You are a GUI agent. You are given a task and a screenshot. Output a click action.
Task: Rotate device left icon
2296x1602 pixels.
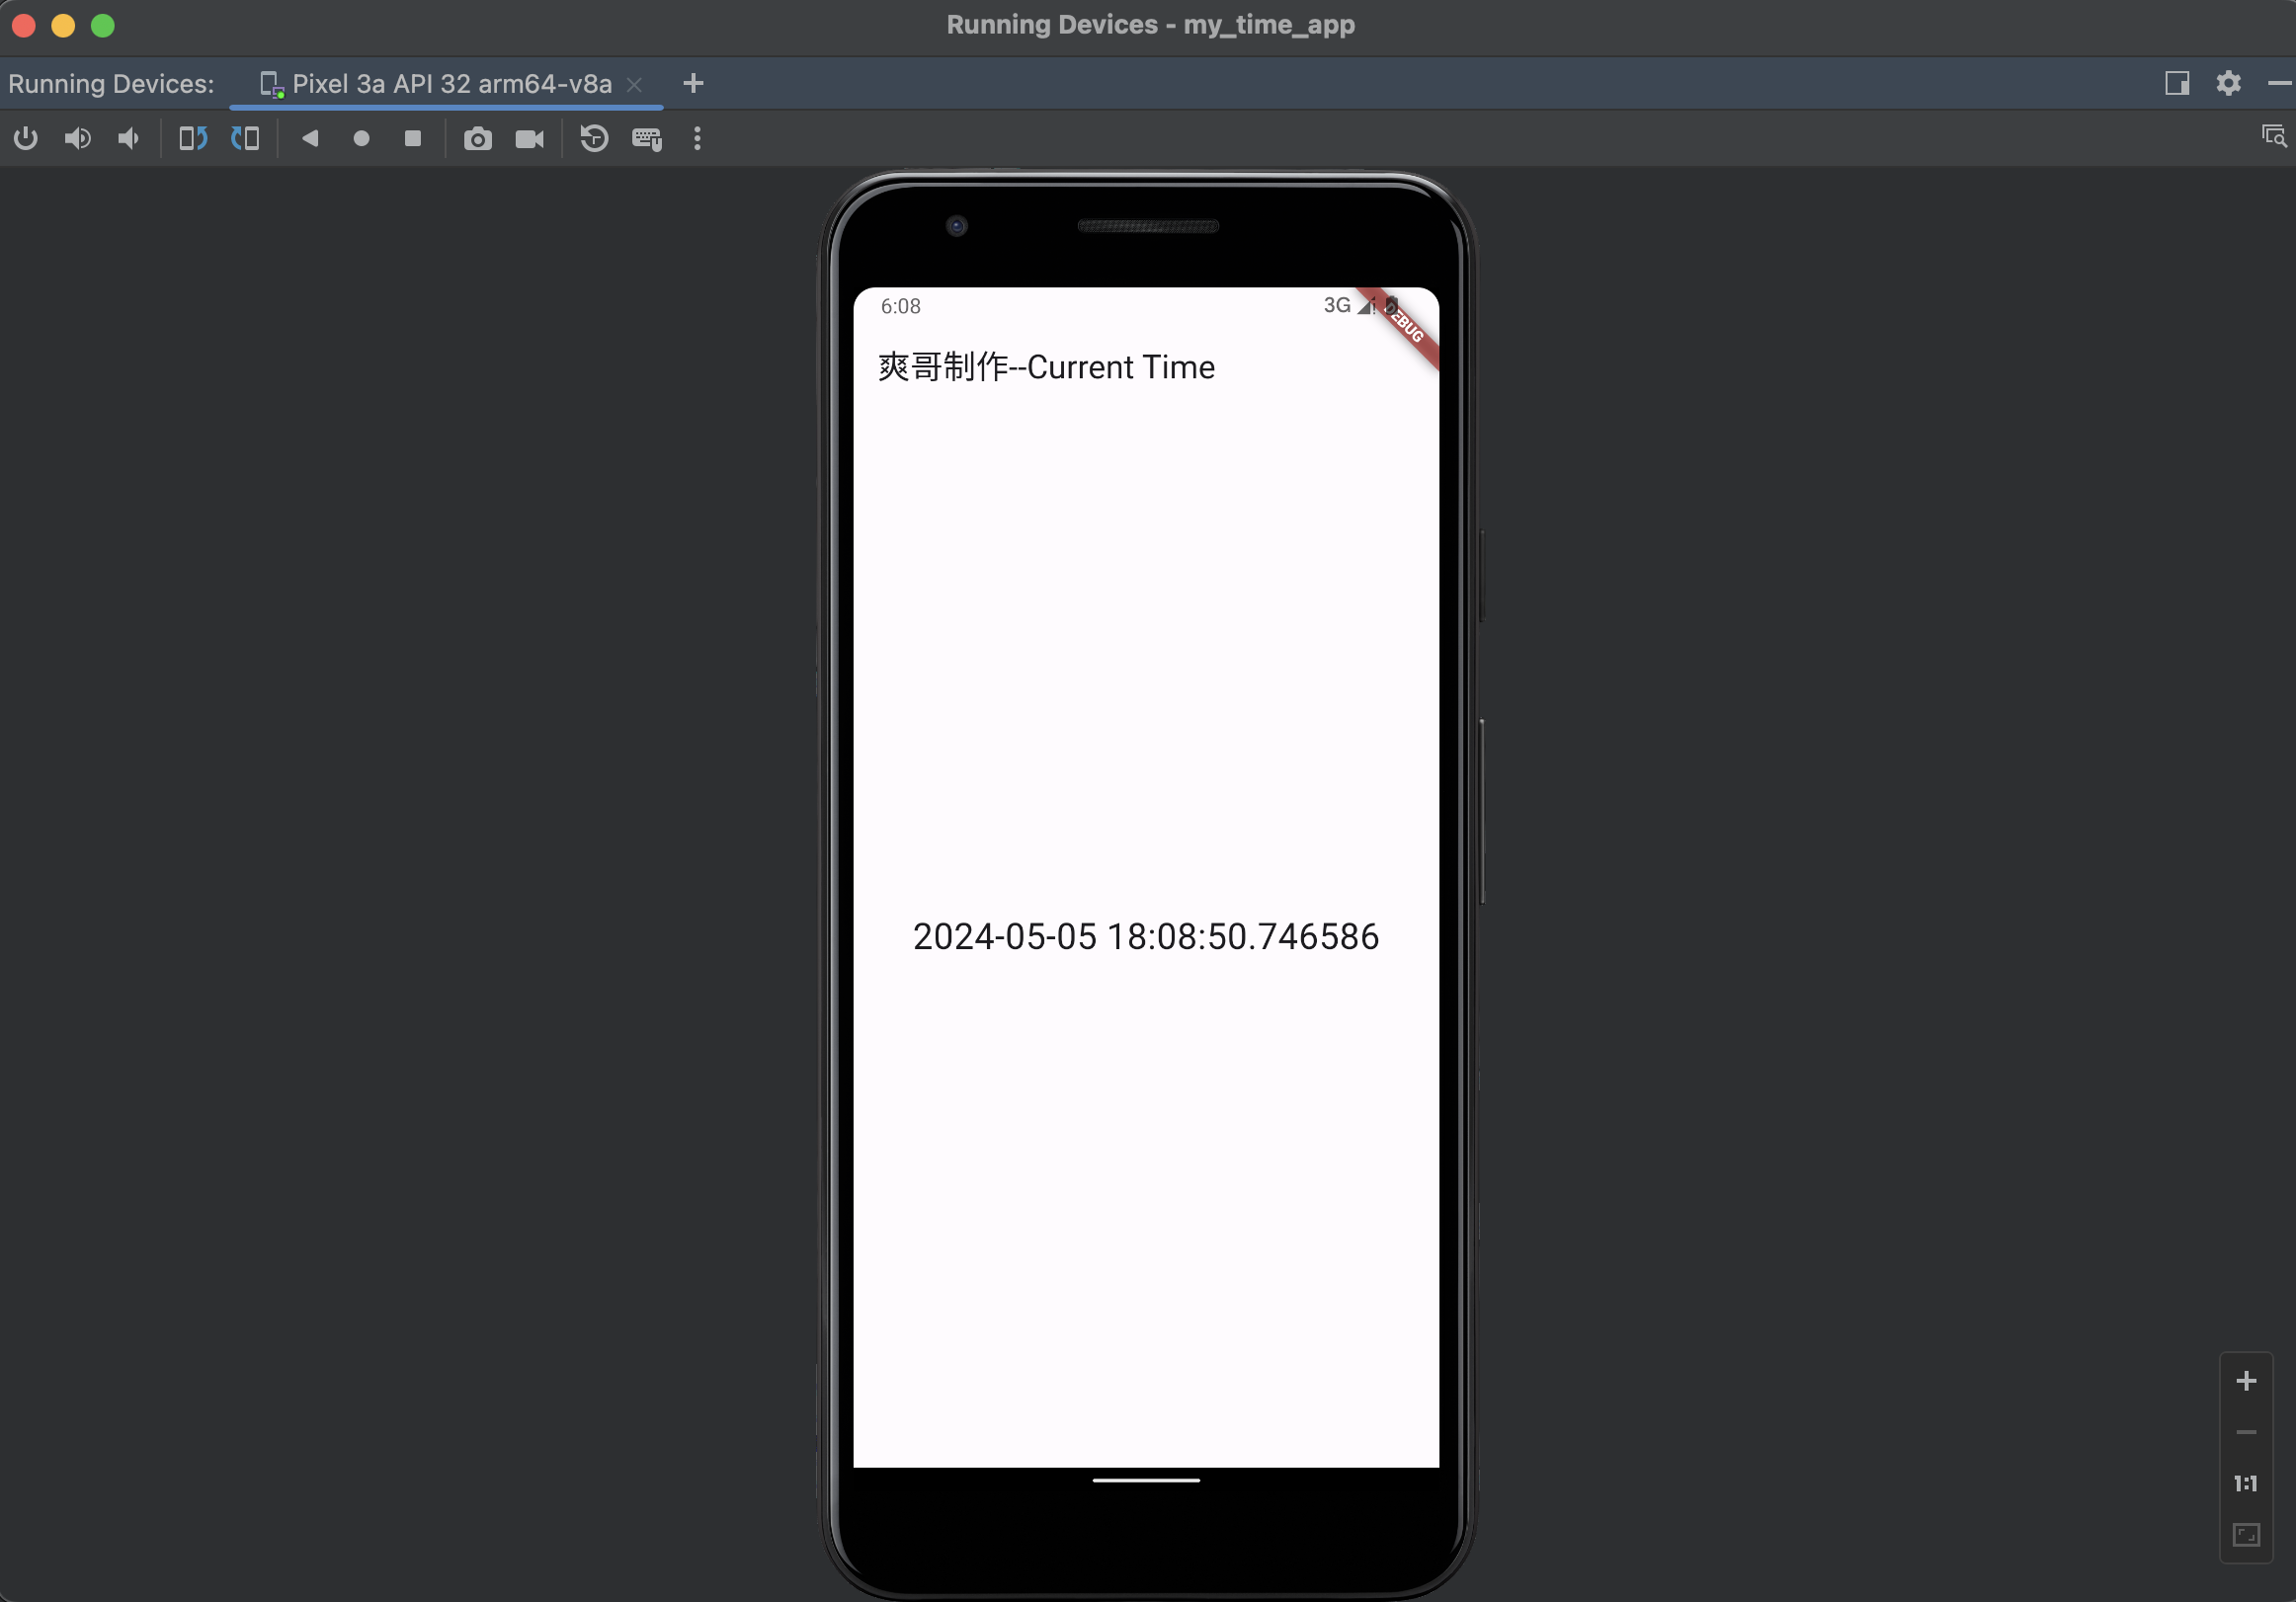193,138
